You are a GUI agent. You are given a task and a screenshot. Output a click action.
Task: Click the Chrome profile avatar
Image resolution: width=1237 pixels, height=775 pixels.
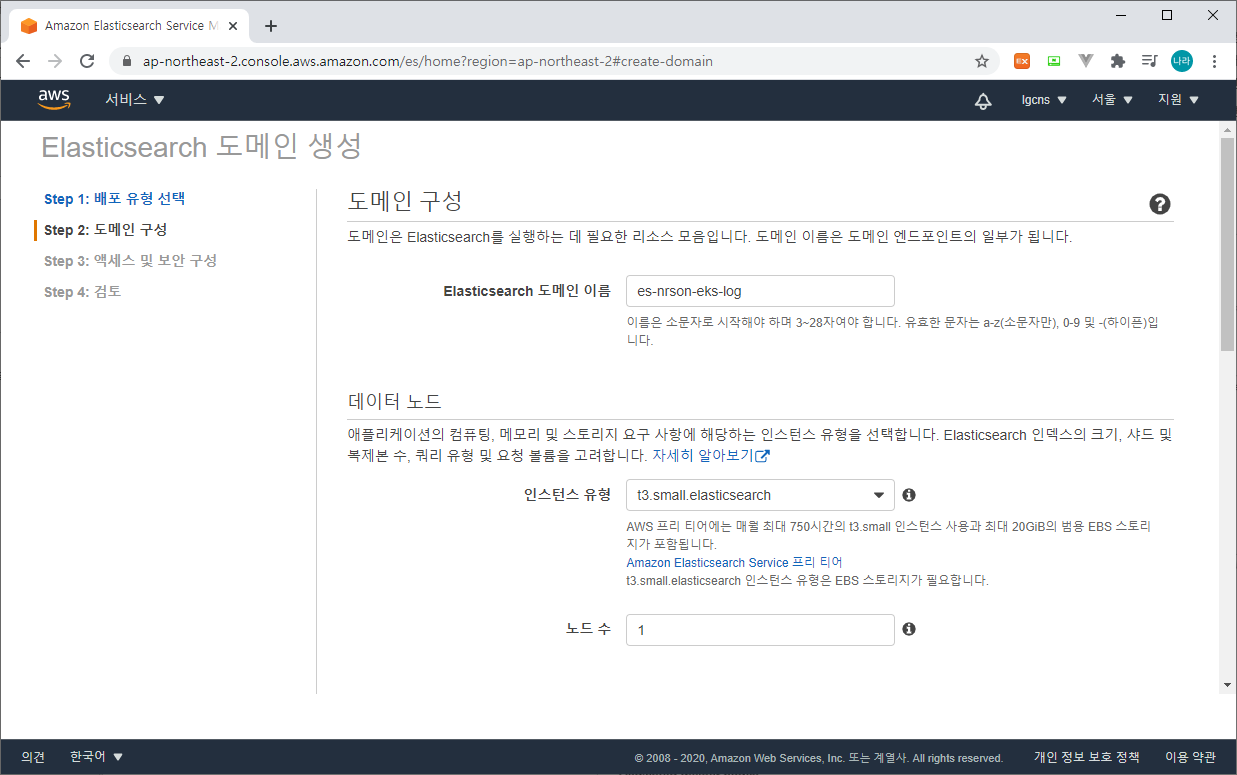[1182, 61]
